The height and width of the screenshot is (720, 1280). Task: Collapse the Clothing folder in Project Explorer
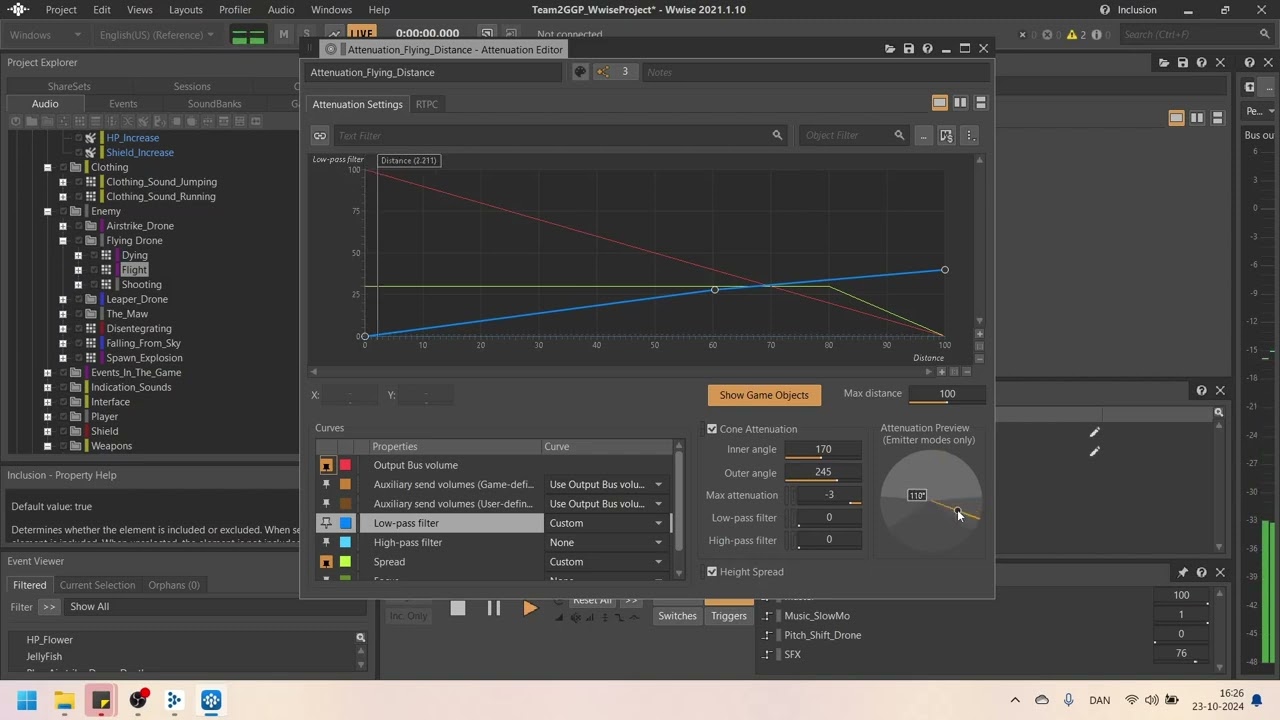click(47, 167)
